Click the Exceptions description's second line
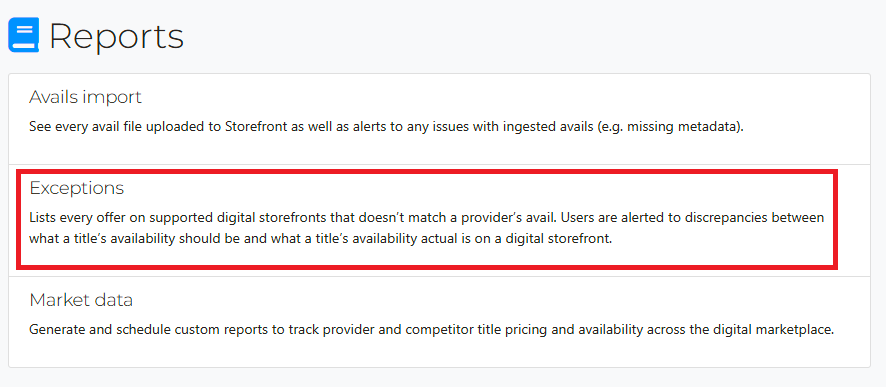Image resolution: width=886 pixels, height=387 pixels. [x=320, y=239]
